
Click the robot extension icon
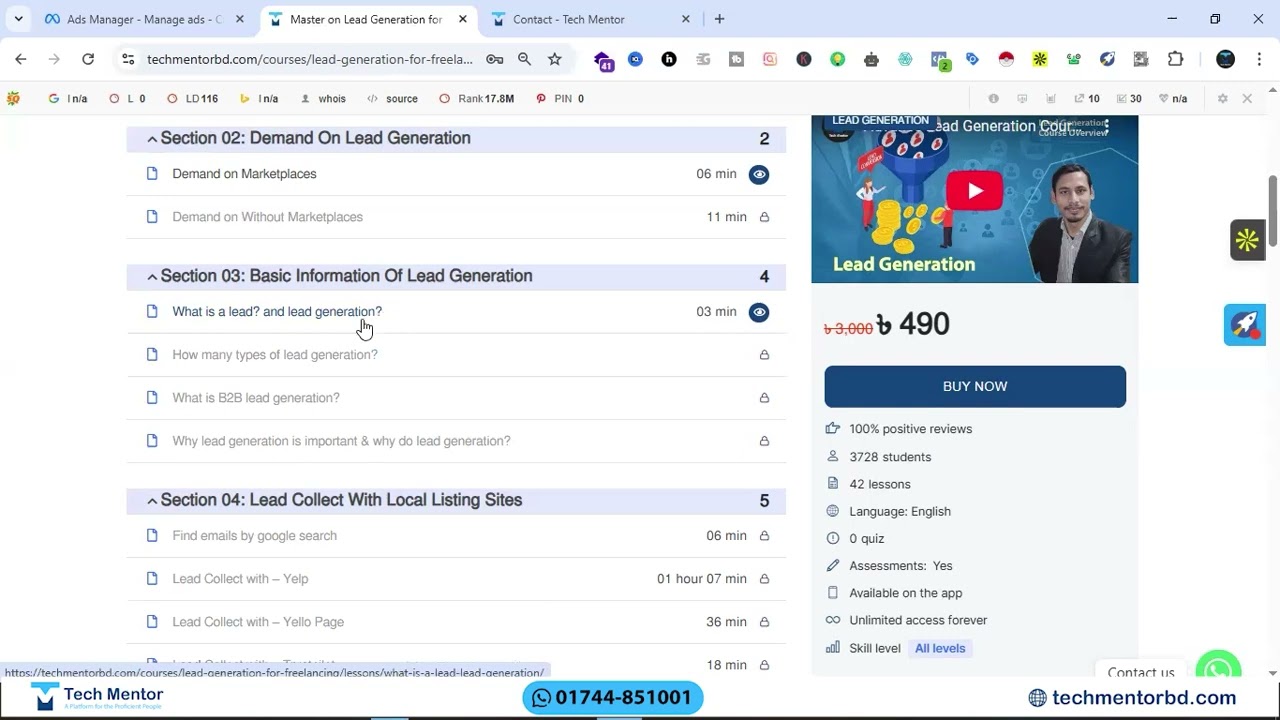tap(871, 59)
